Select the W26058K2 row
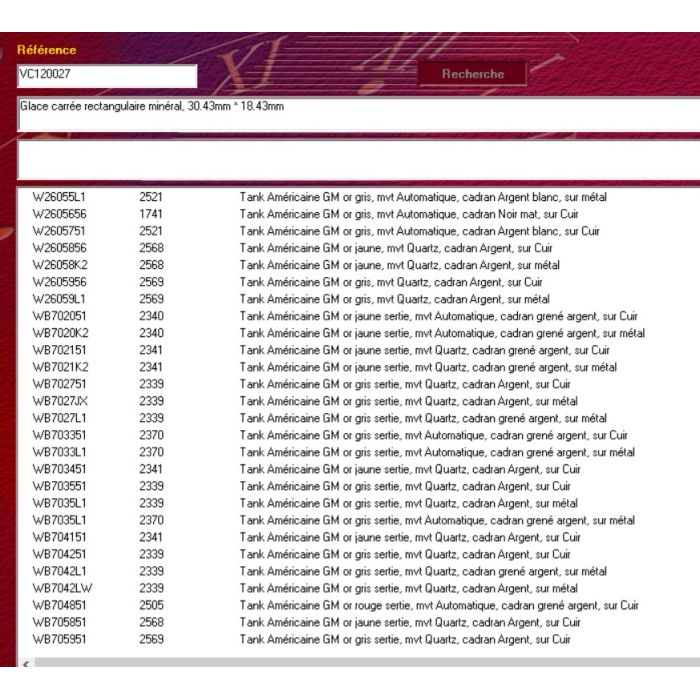The height and width of the screenshot is (700, 700). 60,265
